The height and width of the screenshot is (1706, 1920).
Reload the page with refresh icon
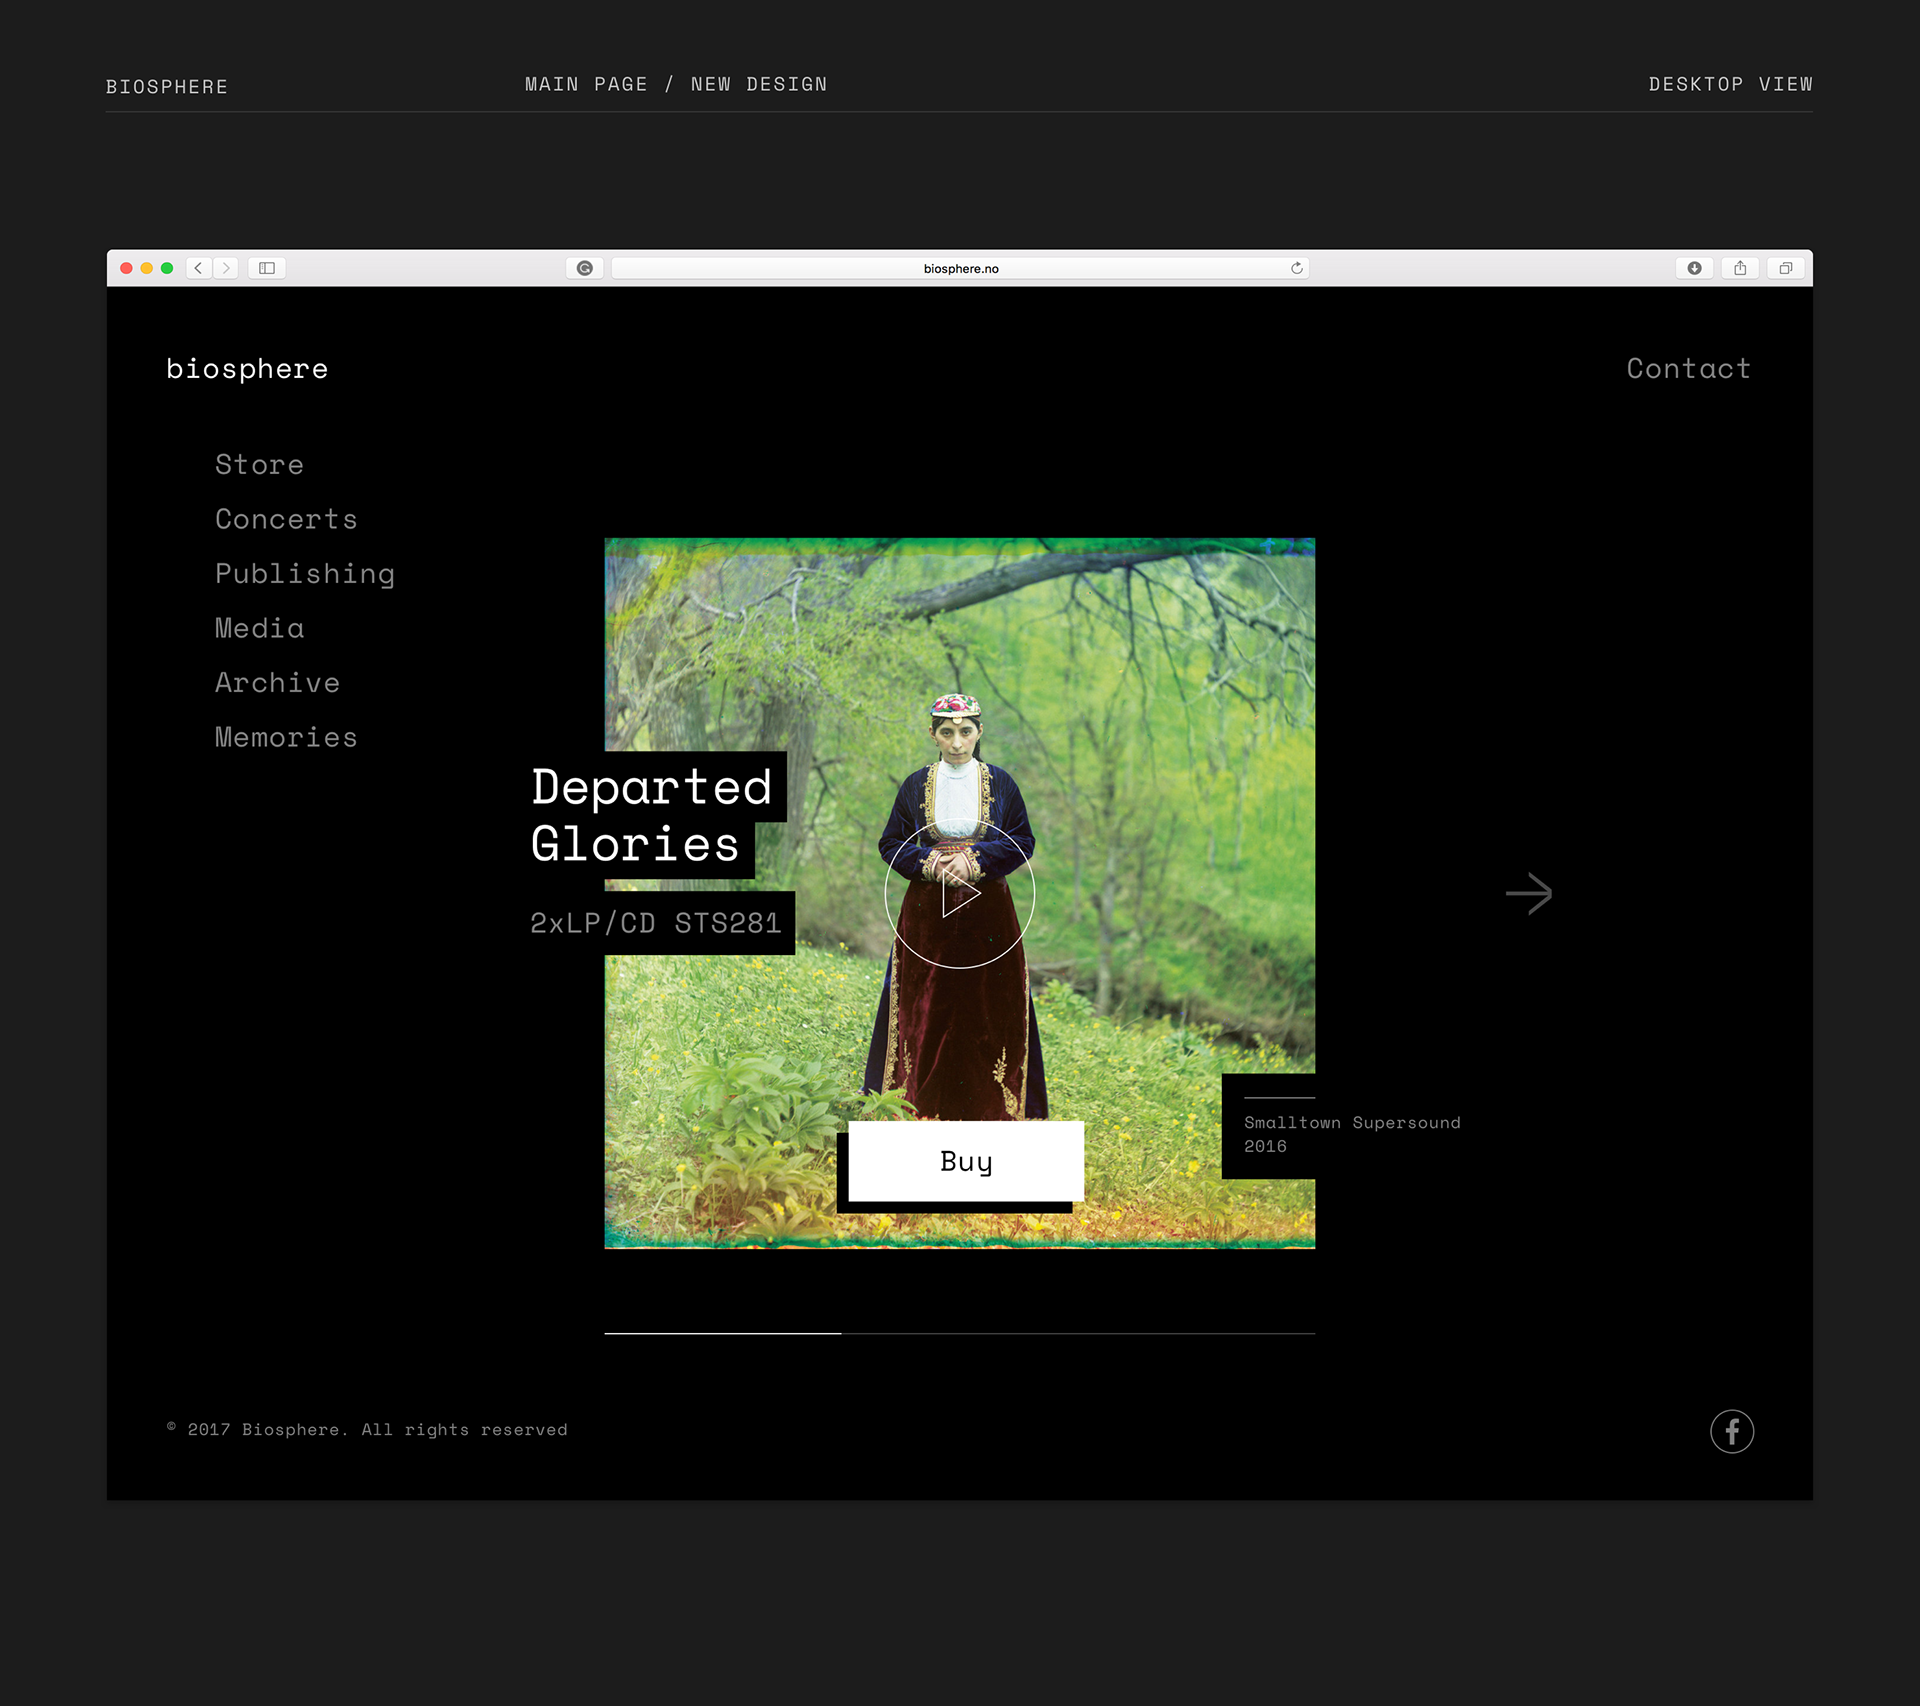(1296, 268)
